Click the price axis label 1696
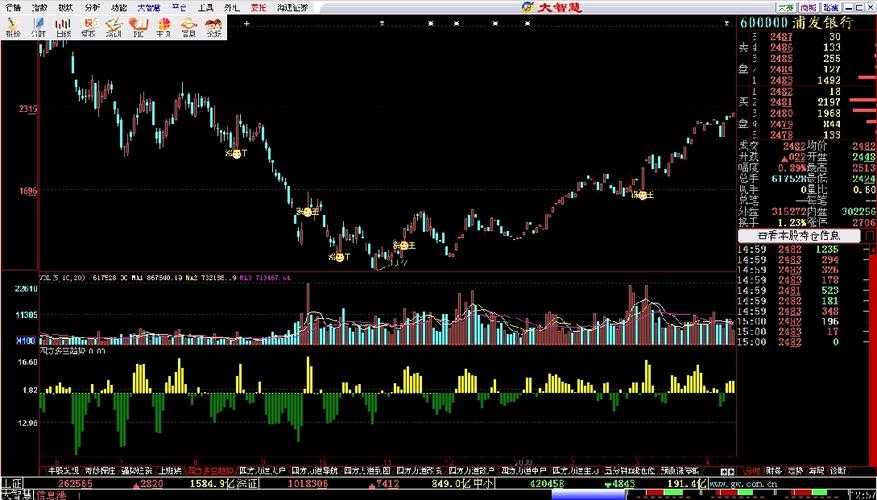The height and width of the screenshot is (500, 877). [x=27, y=191]
